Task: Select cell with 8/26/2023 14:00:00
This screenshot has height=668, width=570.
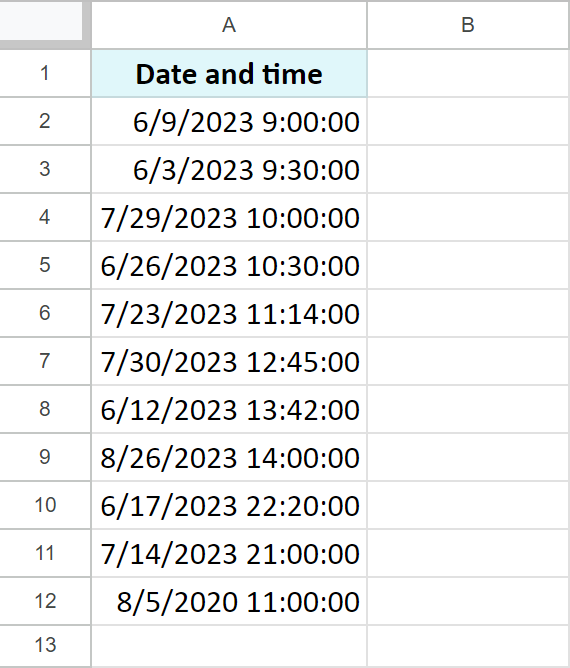Action: click(x=229, y=457)
